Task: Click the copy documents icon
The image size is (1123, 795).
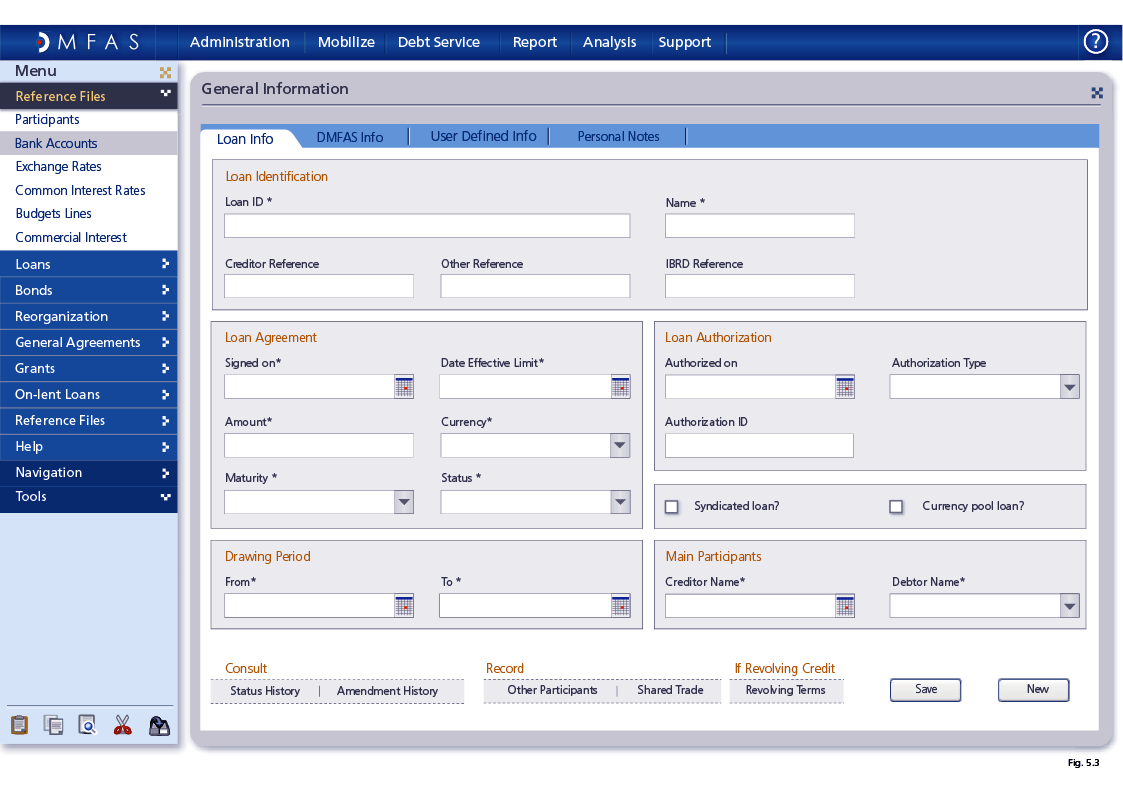Action: pyautogui.click(x=54, y=725)
